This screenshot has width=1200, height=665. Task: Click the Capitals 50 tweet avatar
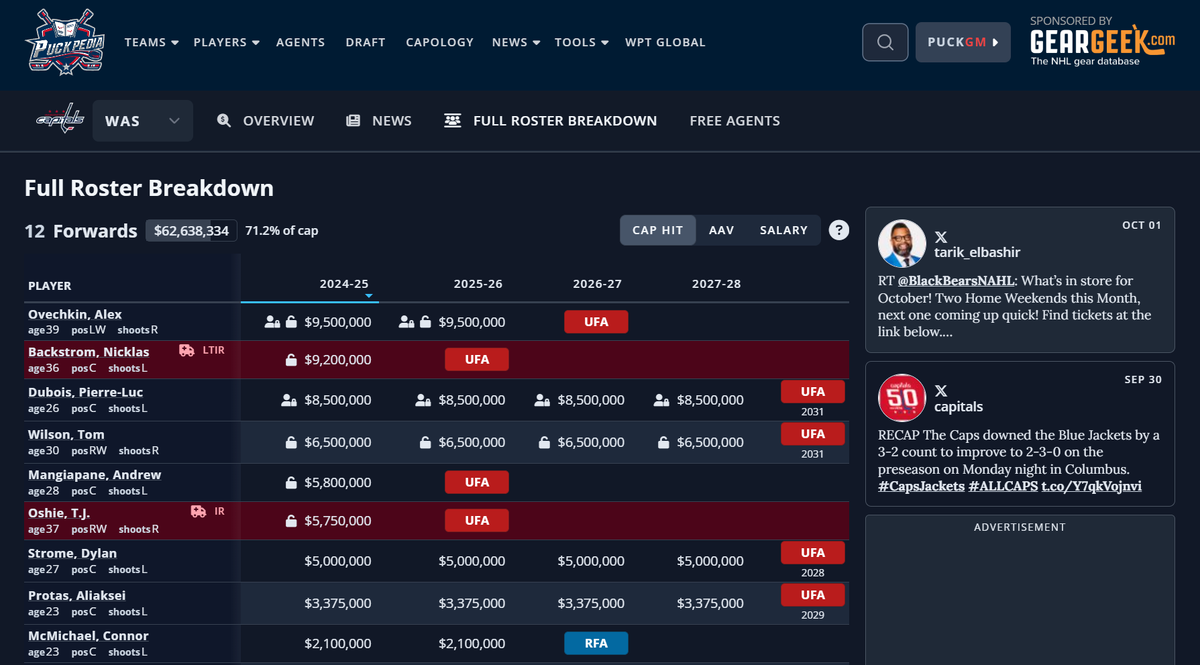(x=902, y=397)
